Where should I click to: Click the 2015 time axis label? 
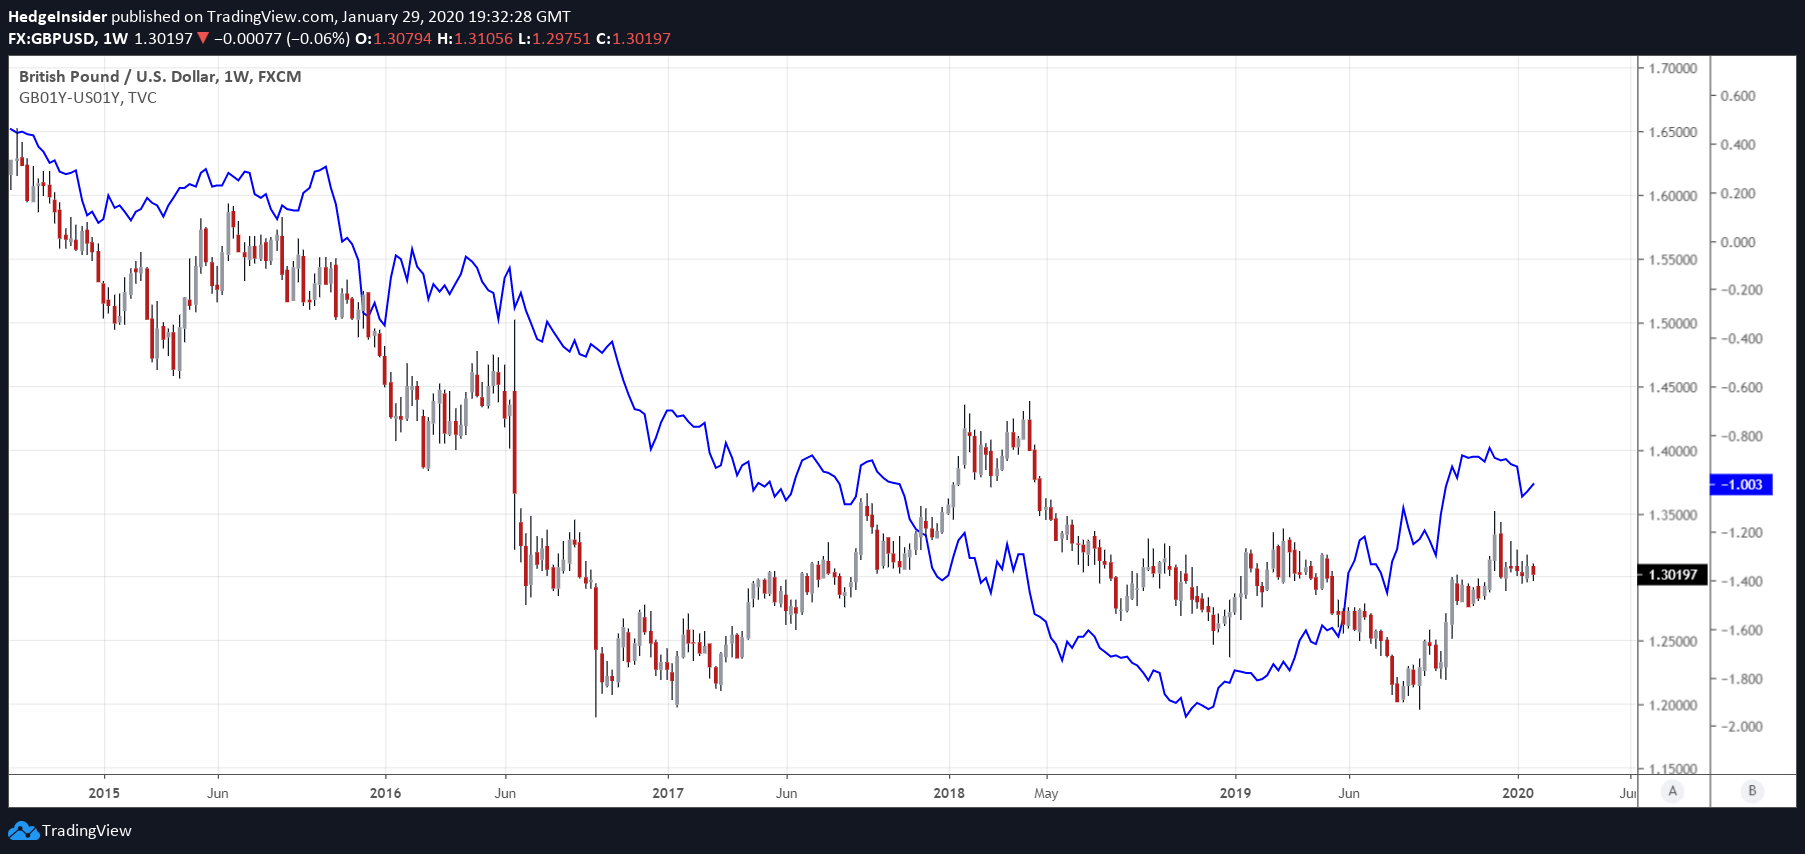tap(104, 793)
